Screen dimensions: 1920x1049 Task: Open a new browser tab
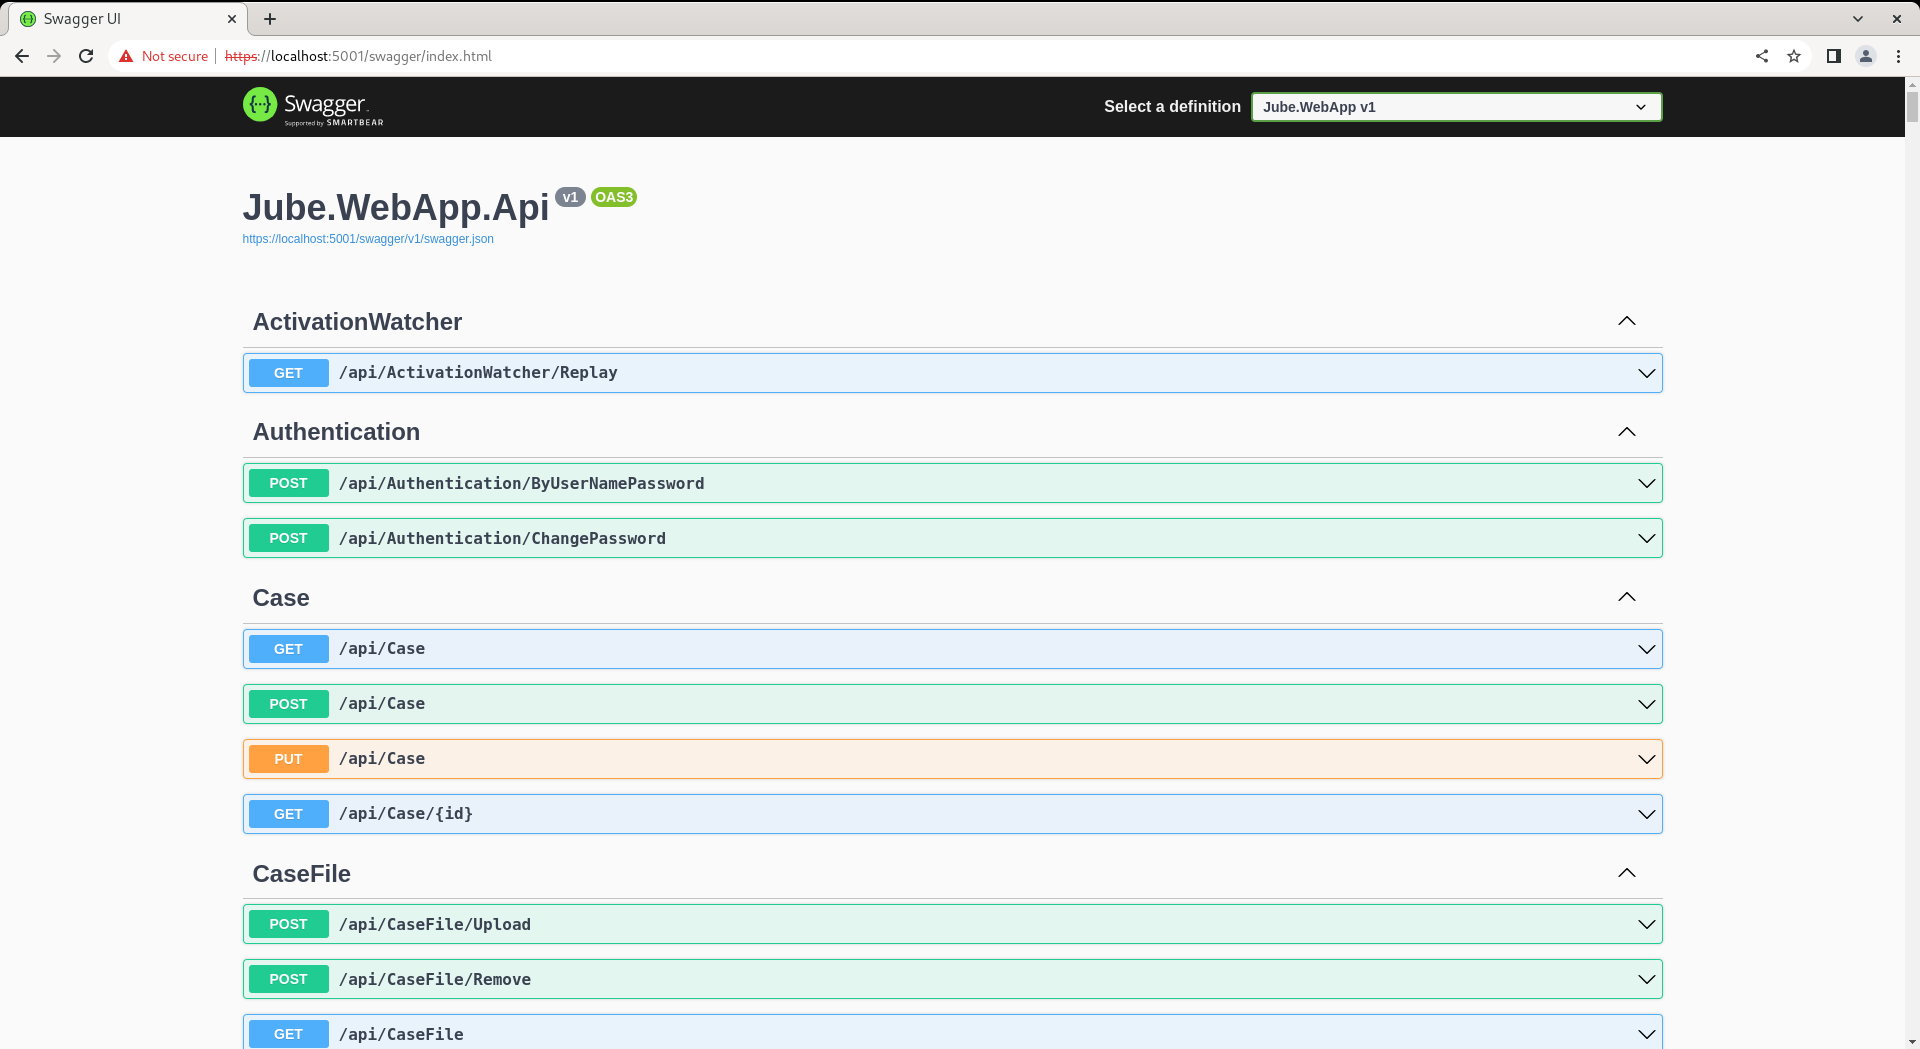(x=270, y=19)
